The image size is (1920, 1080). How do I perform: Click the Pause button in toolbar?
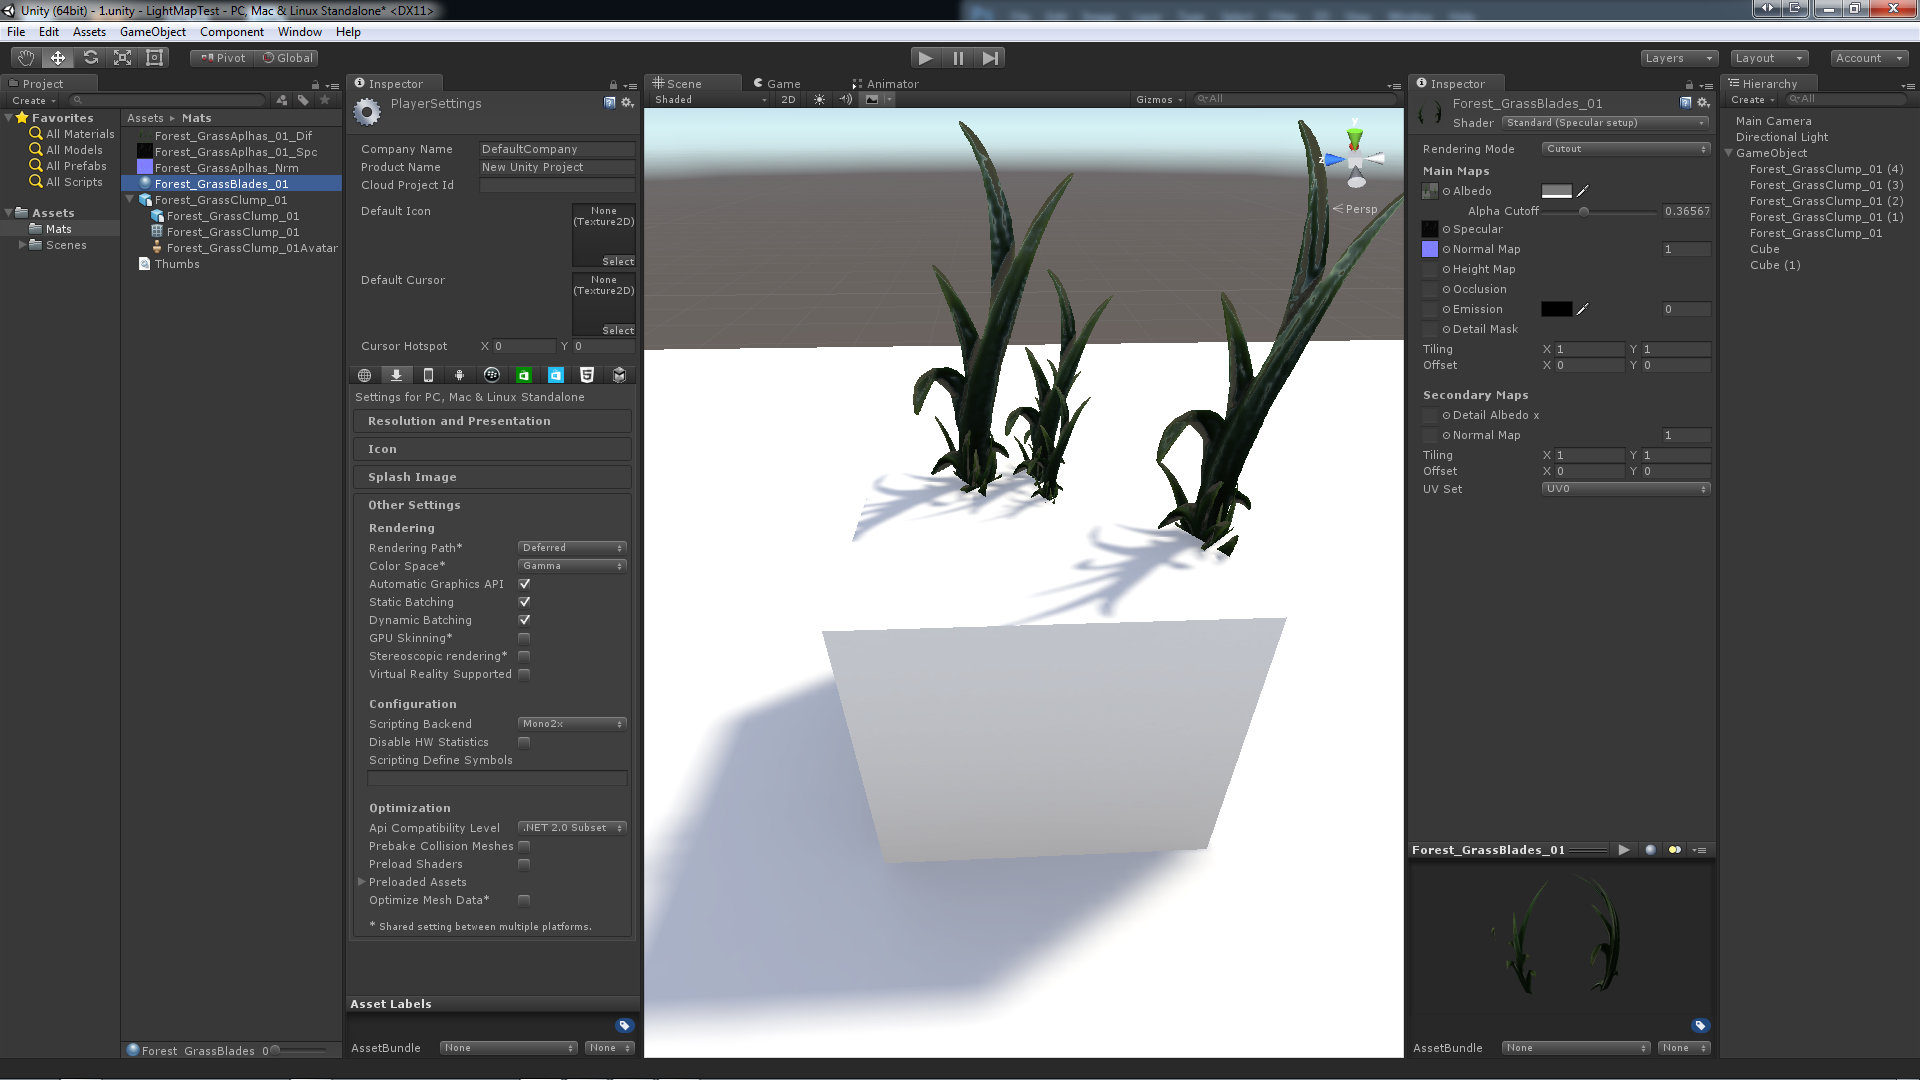959,57
